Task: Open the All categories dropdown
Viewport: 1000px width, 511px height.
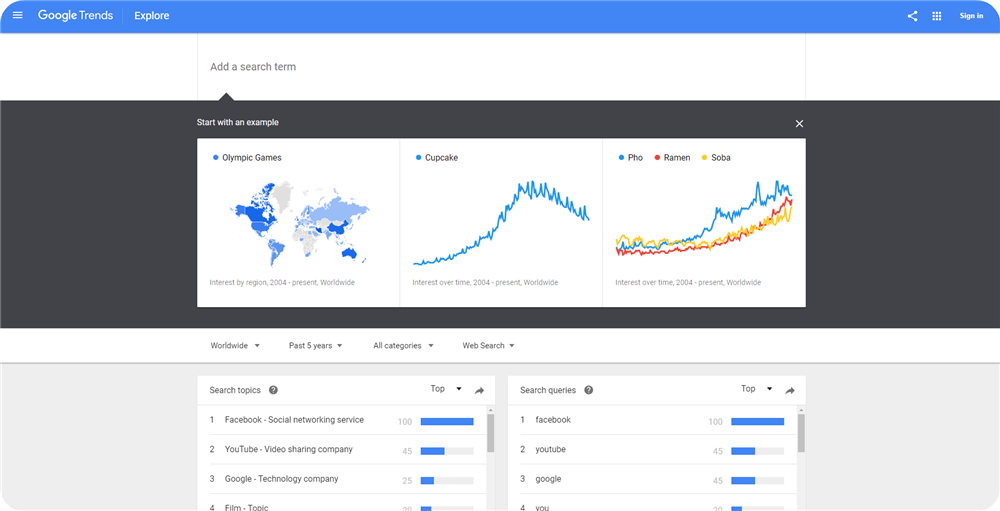Action: click(x=403, y=346)
